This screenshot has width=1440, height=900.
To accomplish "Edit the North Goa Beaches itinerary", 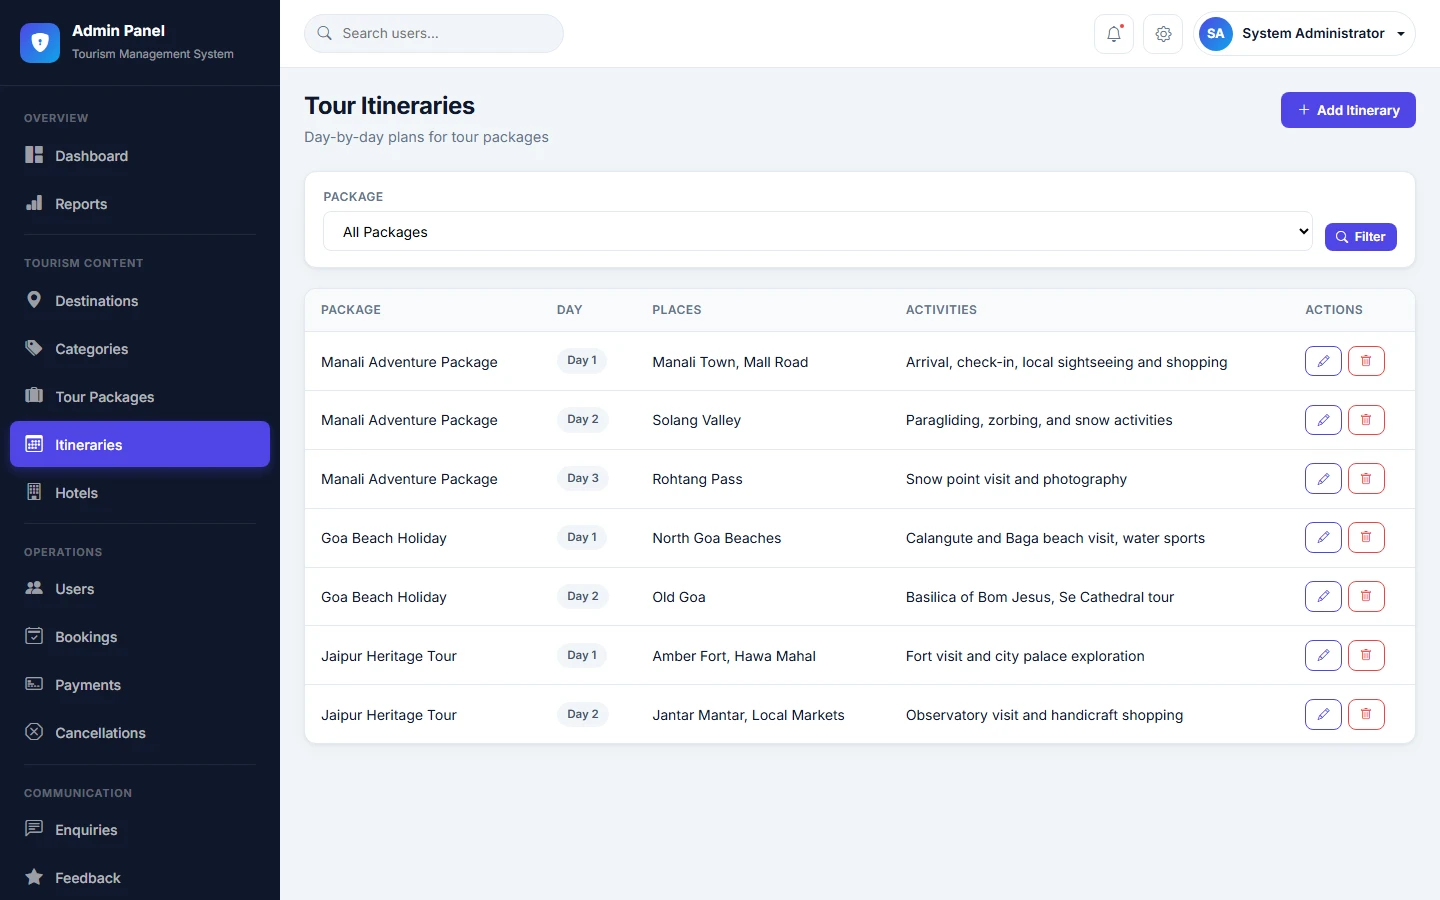I will 1323,538.
